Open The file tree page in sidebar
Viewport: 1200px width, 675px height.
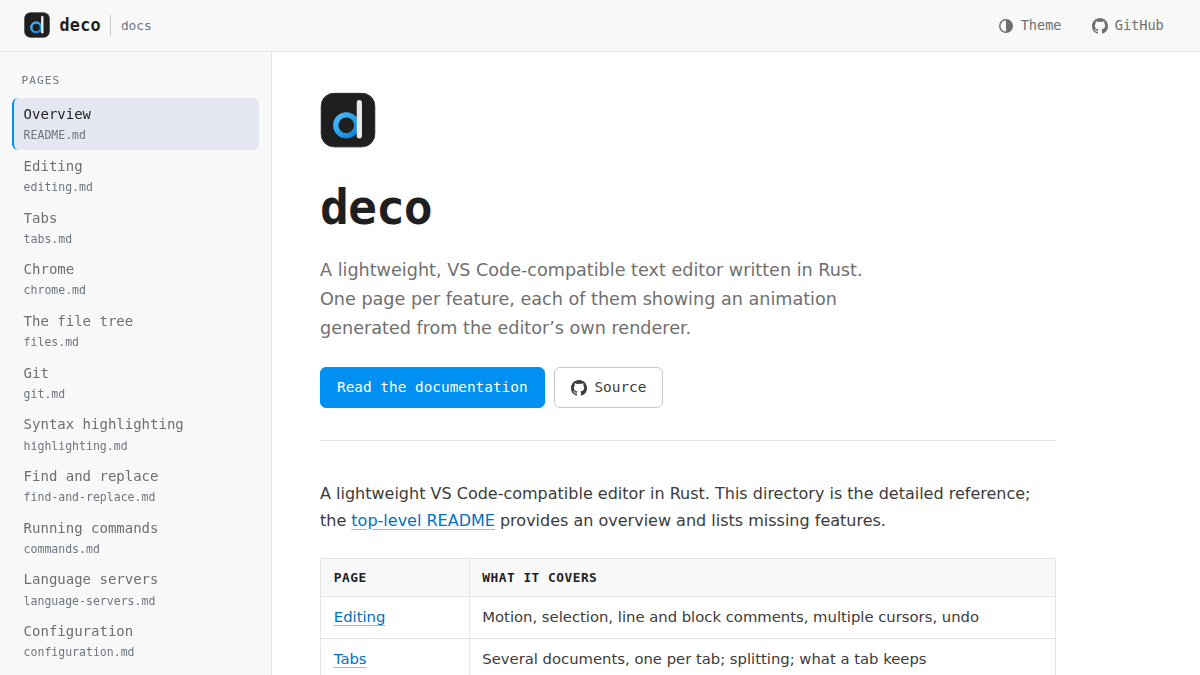(x=136, y=331)
